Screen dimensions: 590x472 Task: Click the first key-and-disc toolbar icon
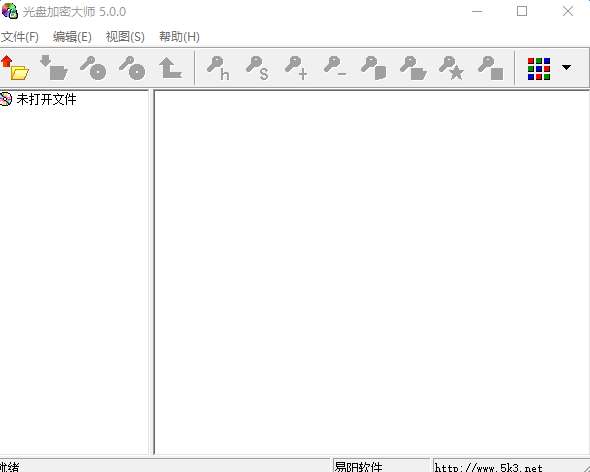(x=93, y=68)
